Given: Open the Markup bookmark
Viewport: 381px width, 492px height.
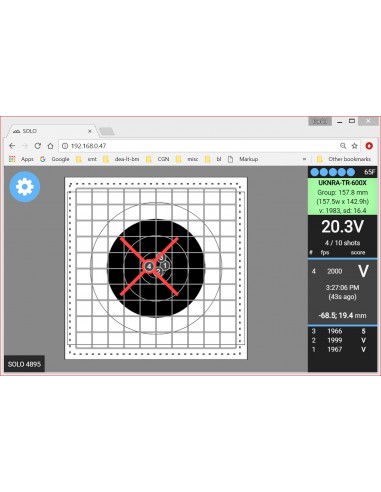Looking at the screenshot, I should [x=243, y=159].
